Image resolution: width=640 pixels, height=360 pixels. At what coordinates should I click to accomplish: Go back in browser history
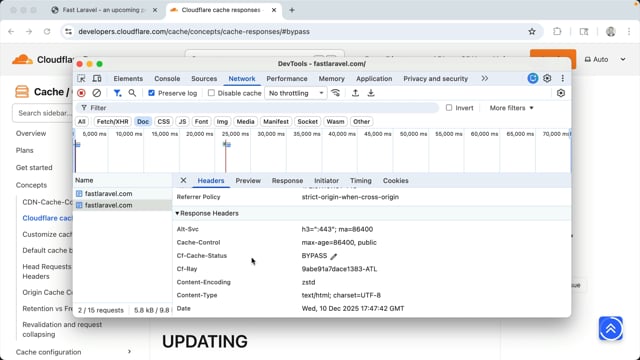pos(11,31)
